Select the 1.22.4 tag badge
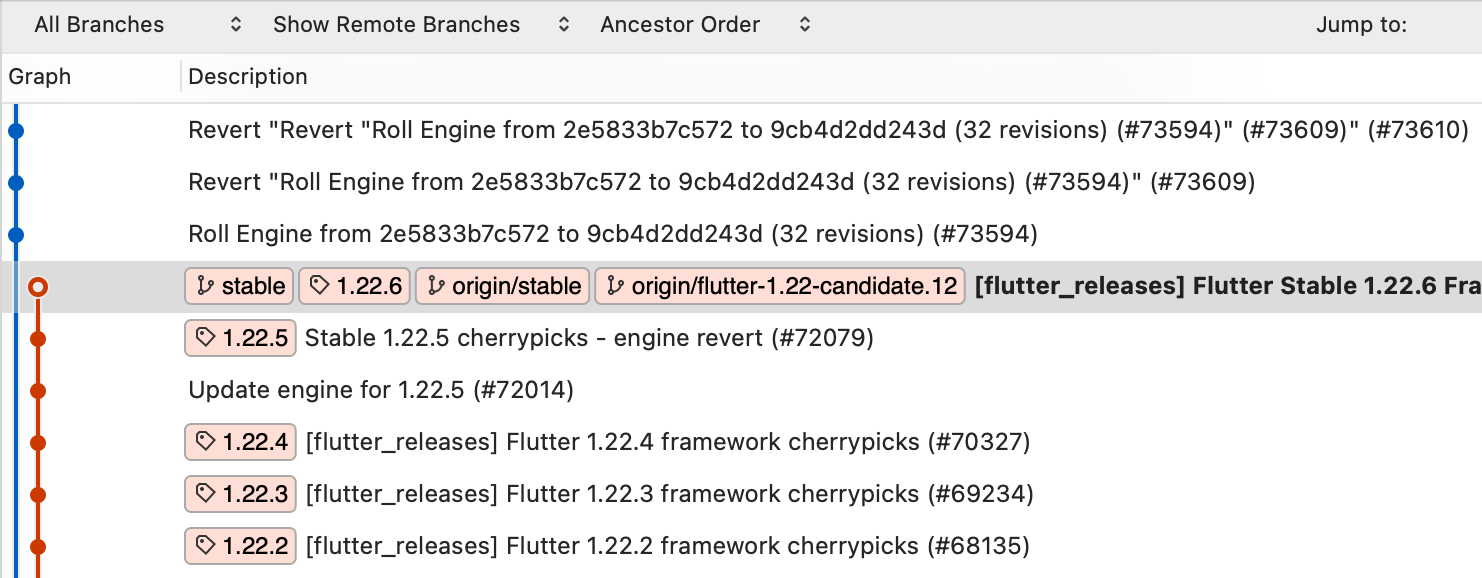Image resolution: width=1482 pixels, height=578 pixels. 240,441
